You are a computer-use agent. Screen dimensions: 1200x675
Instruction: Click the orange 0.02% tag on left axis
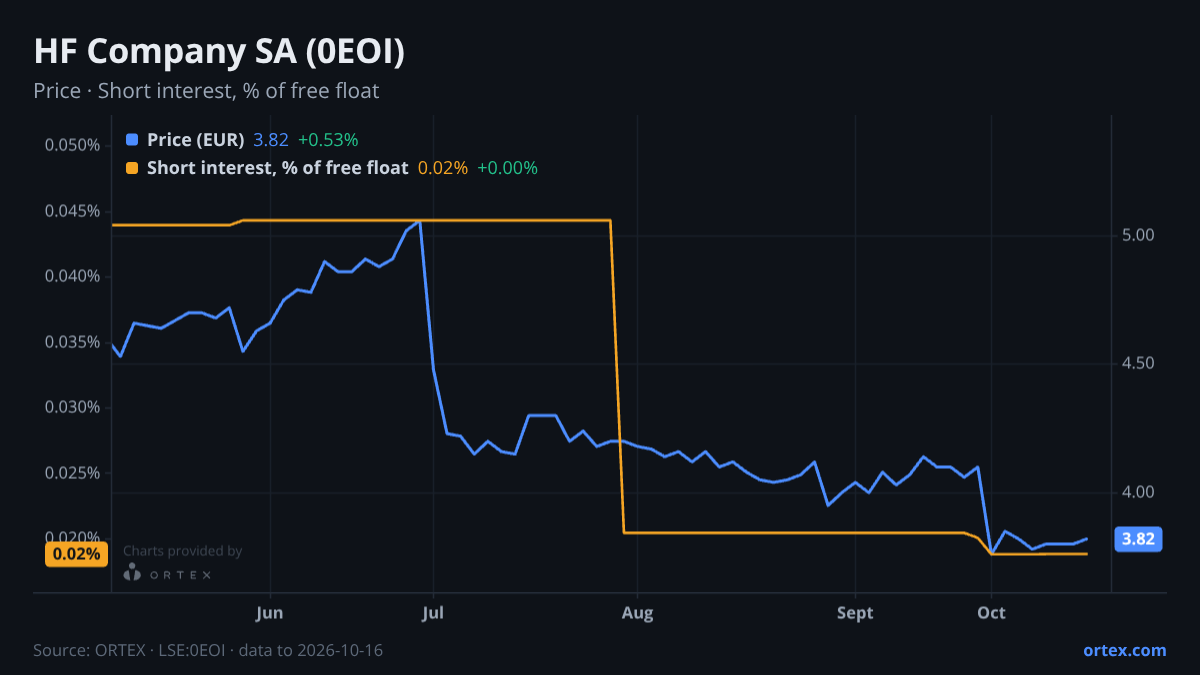click(x=76, y=553)
